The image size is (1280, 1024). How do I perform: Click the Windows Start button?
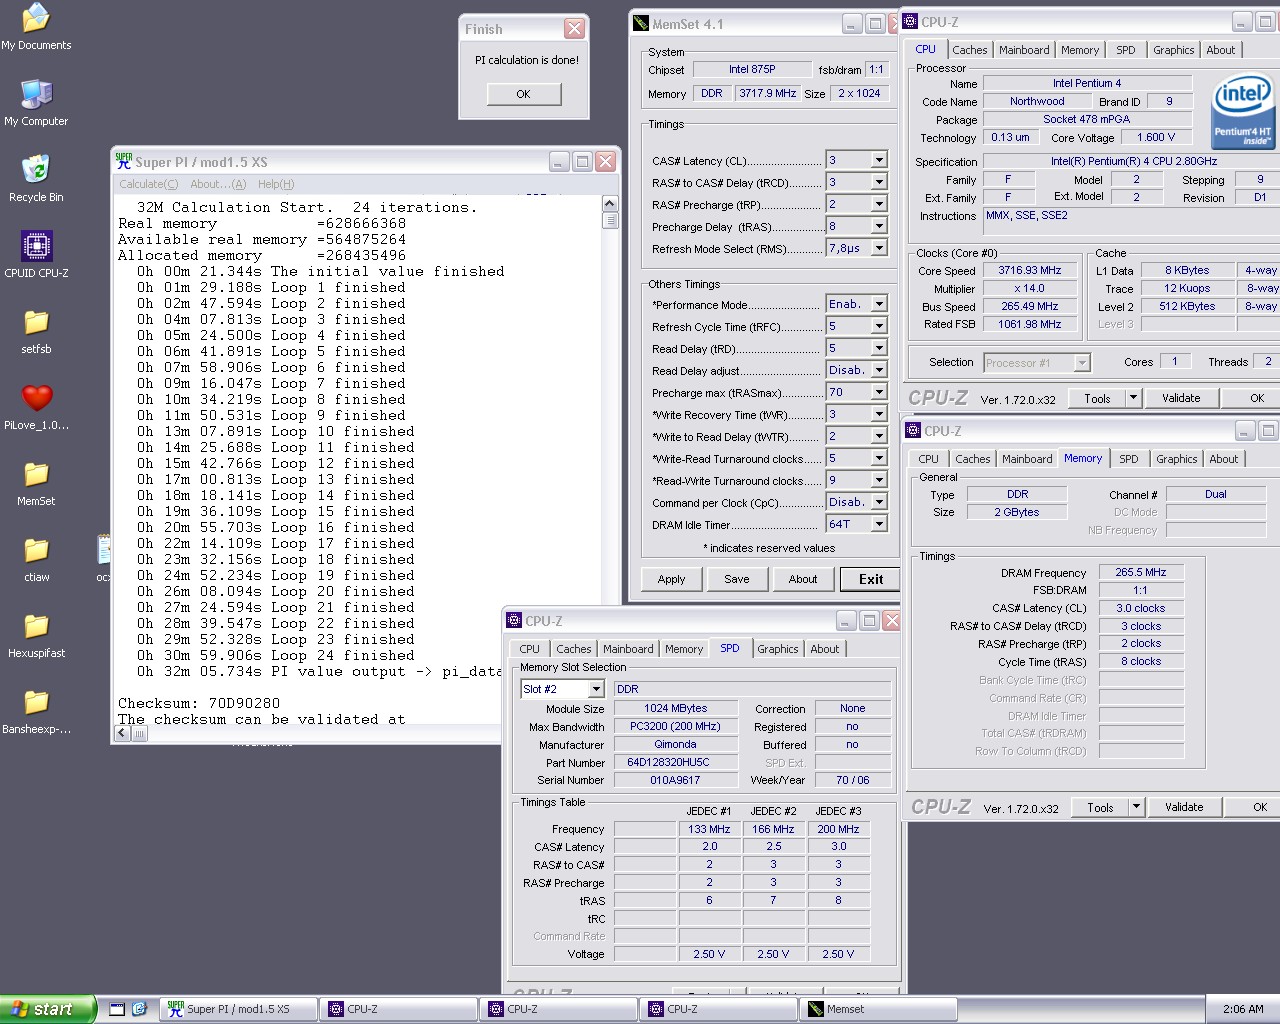tap(48, 1009)
